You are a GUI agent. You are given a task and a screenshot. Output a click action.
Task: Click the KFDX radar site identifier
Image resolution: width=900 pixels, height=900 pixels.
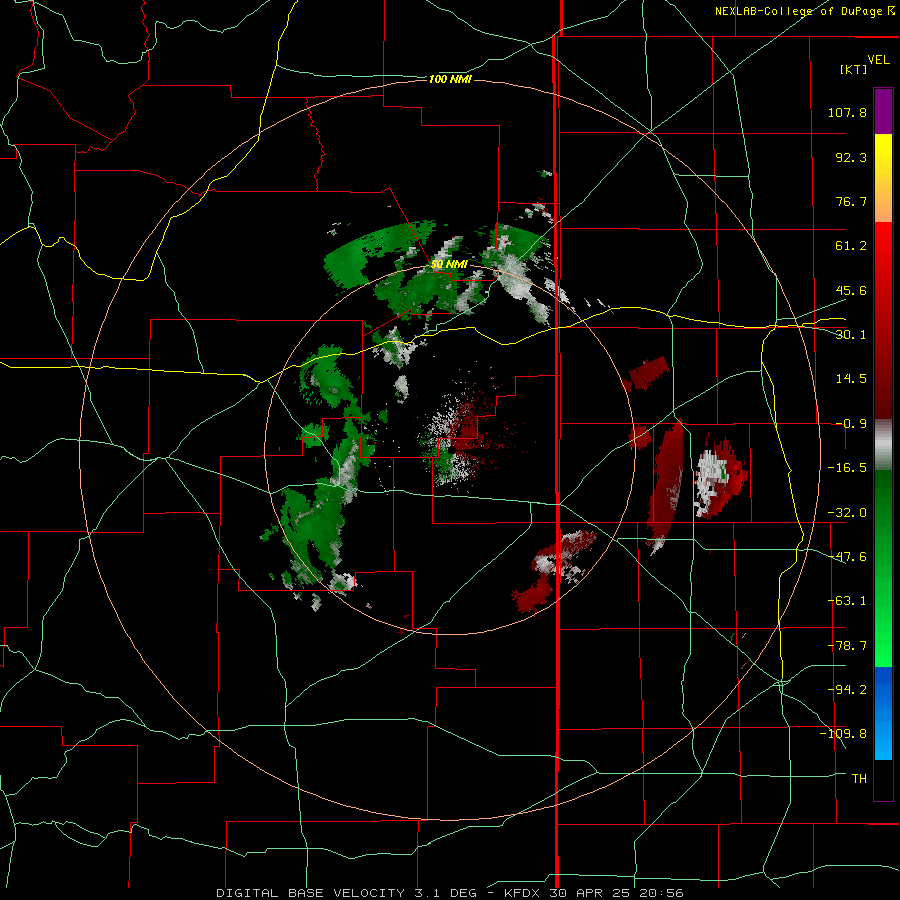tap(523, 893)
